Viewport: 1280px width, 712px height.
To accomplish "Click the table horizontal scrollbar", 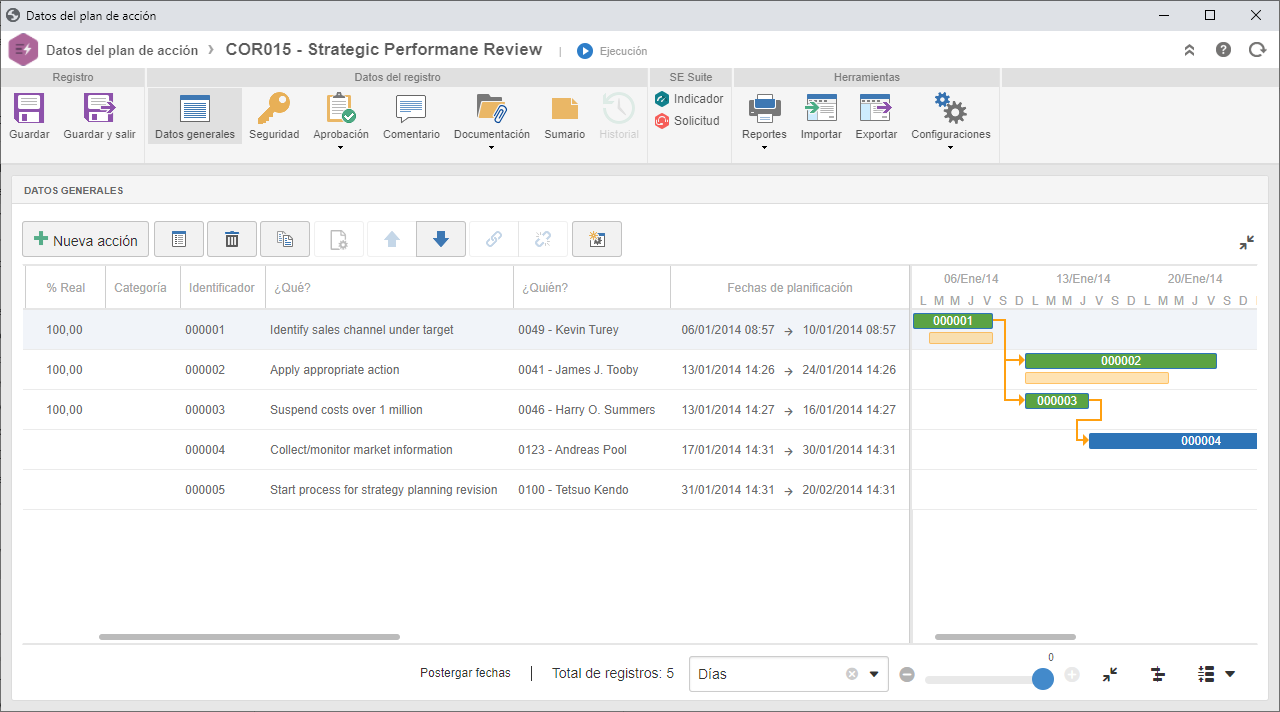I will 249,636.
